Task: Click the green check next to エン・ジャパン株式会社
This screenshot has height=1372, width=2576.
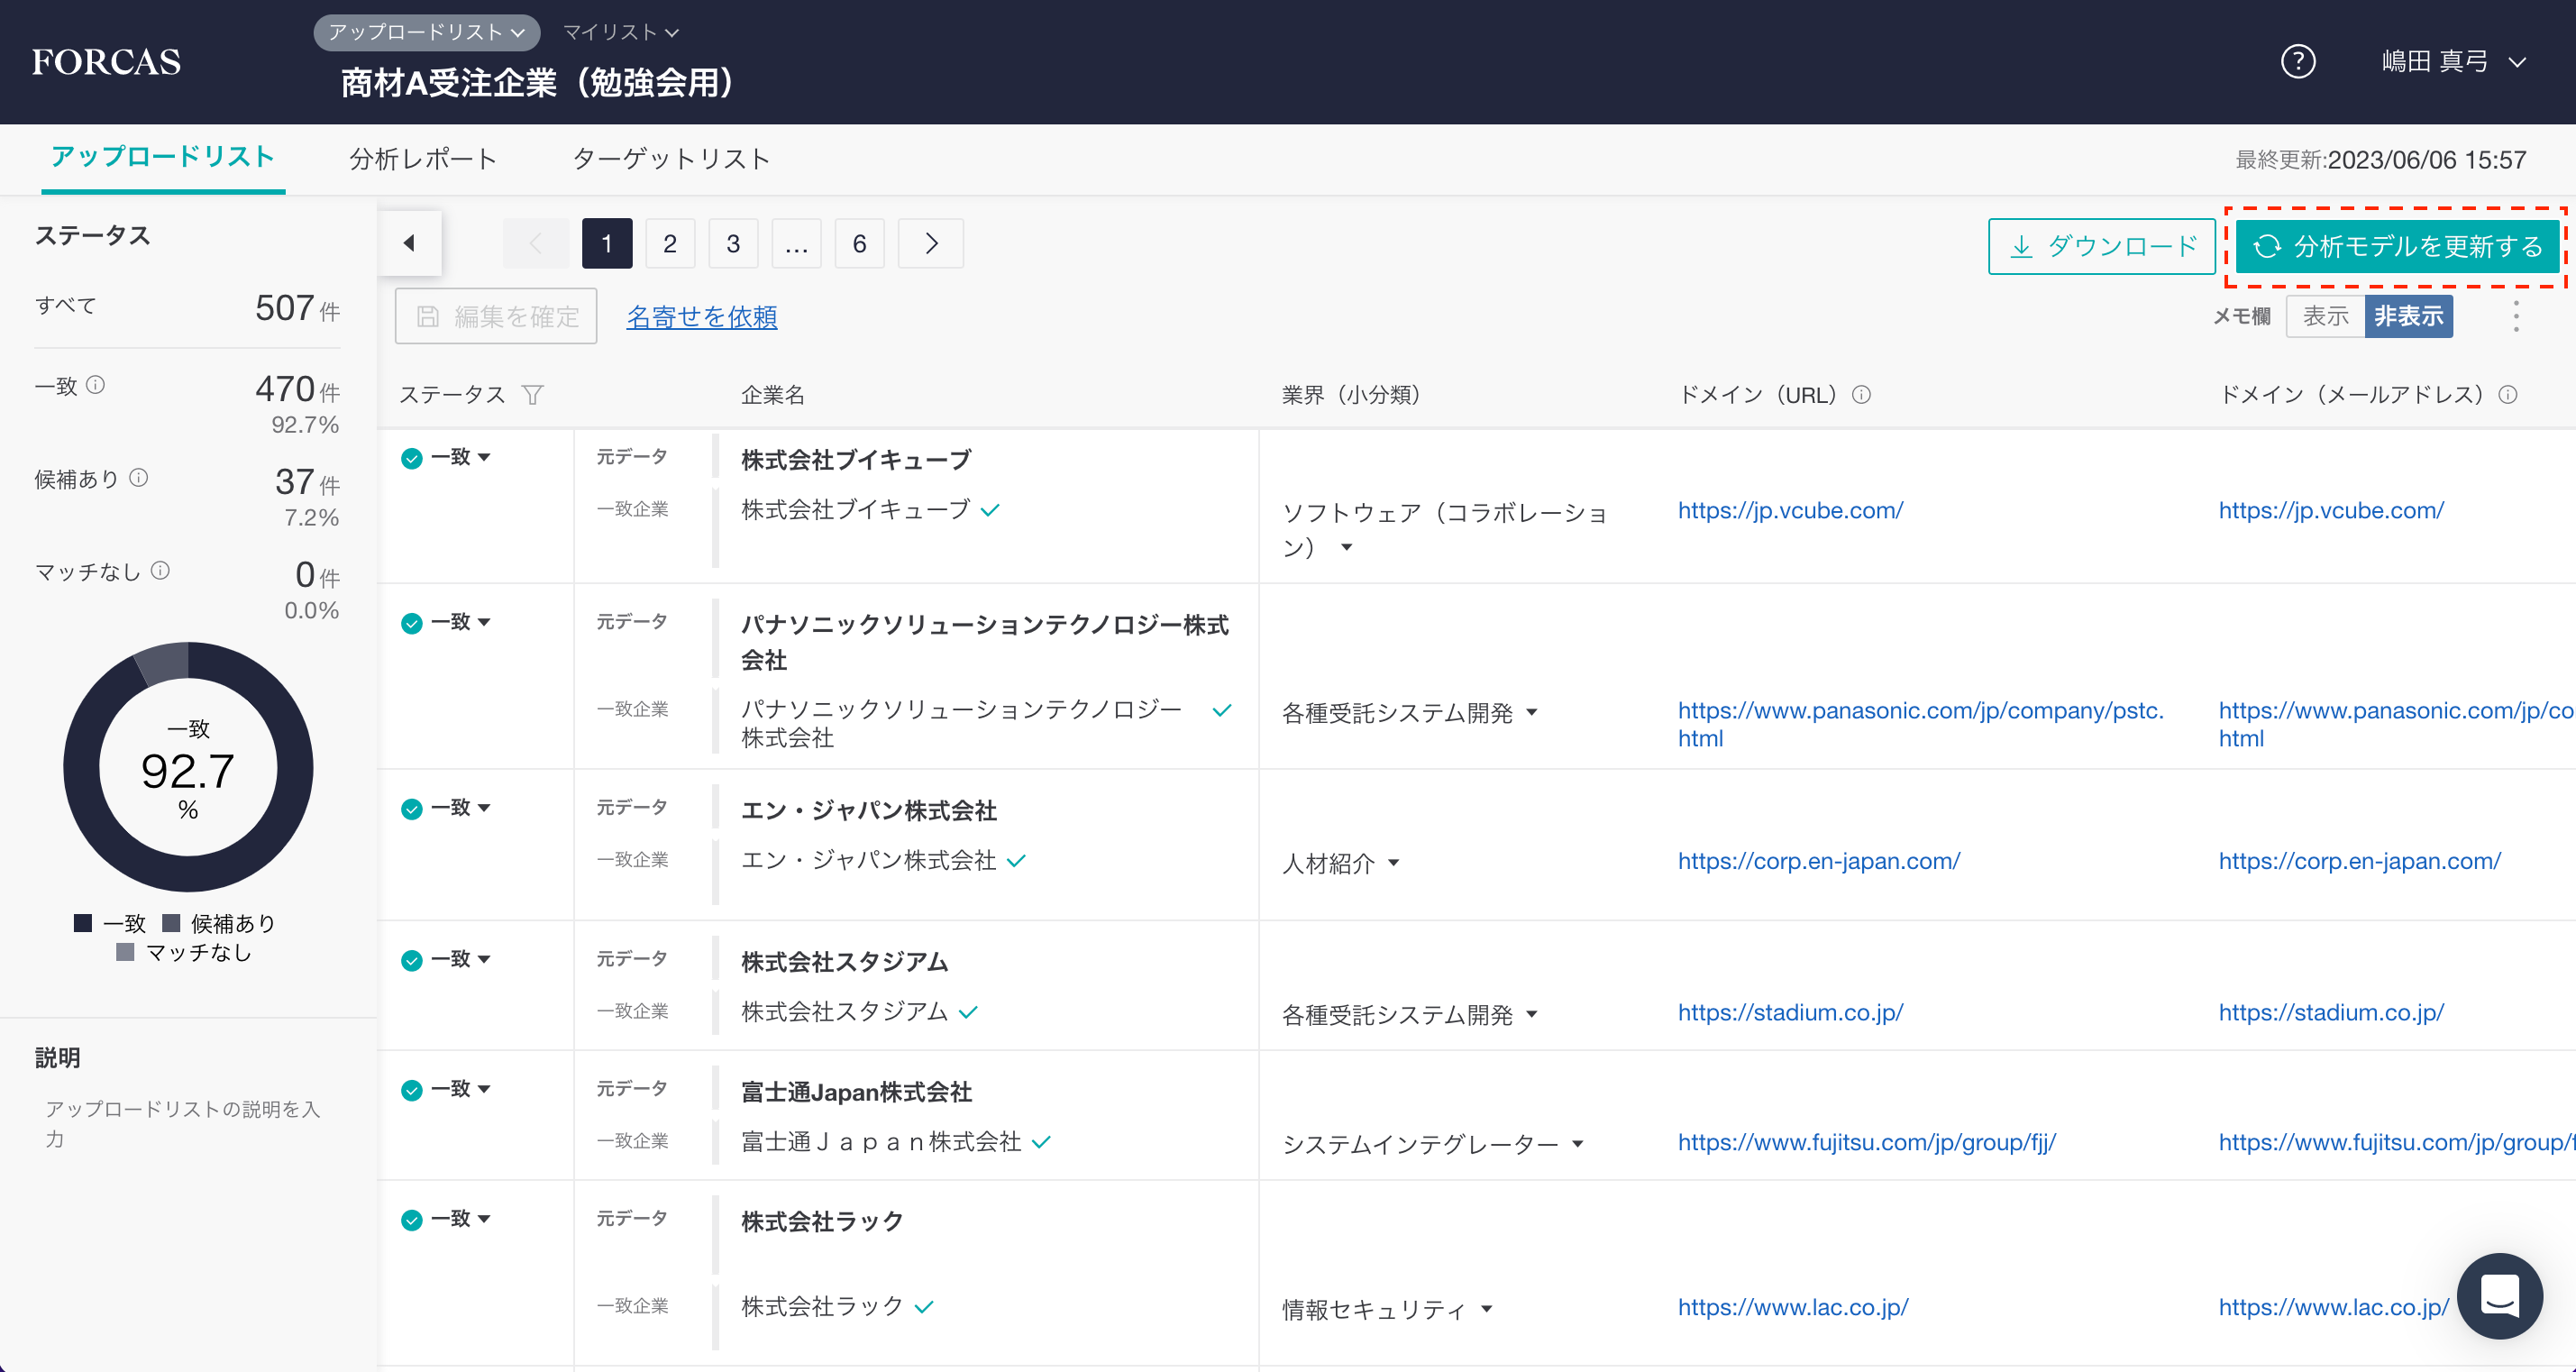Action: 1016,861
